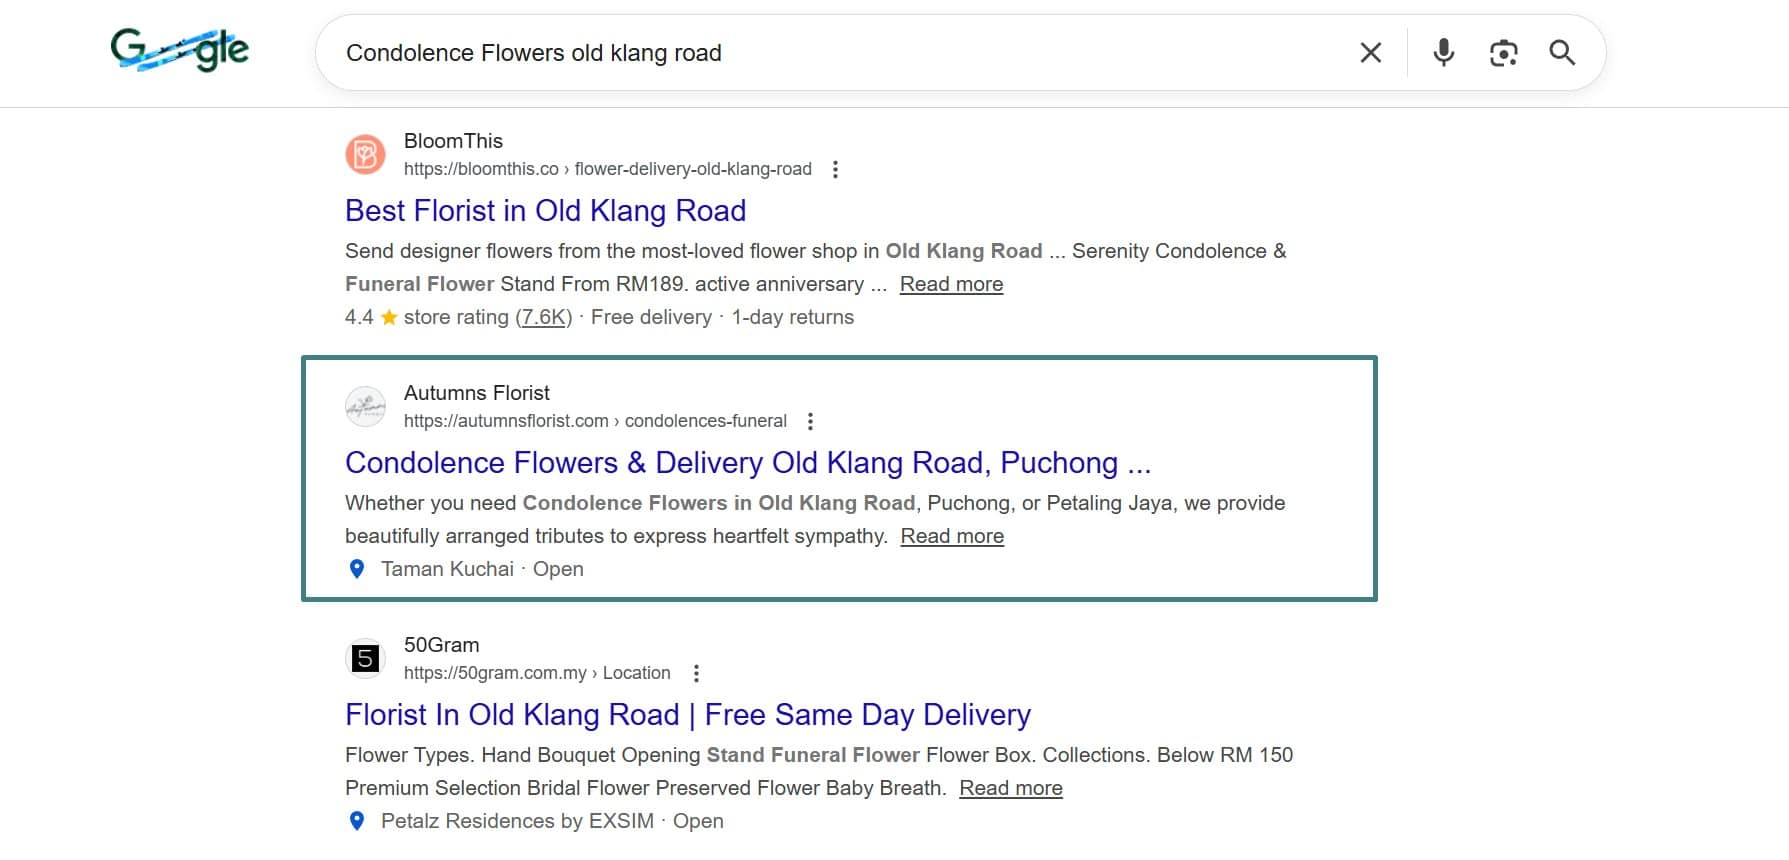This screenshot has width=1789, height=860.
Task: Click the search magnifier icon
Action: coord(1562,53)
